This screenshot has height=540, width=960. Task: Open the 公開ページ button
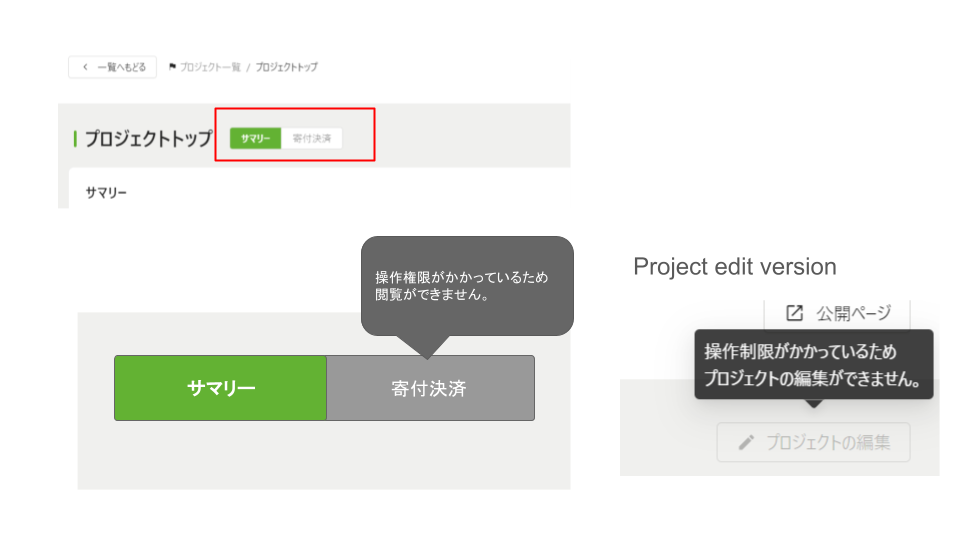pos(838,313)
